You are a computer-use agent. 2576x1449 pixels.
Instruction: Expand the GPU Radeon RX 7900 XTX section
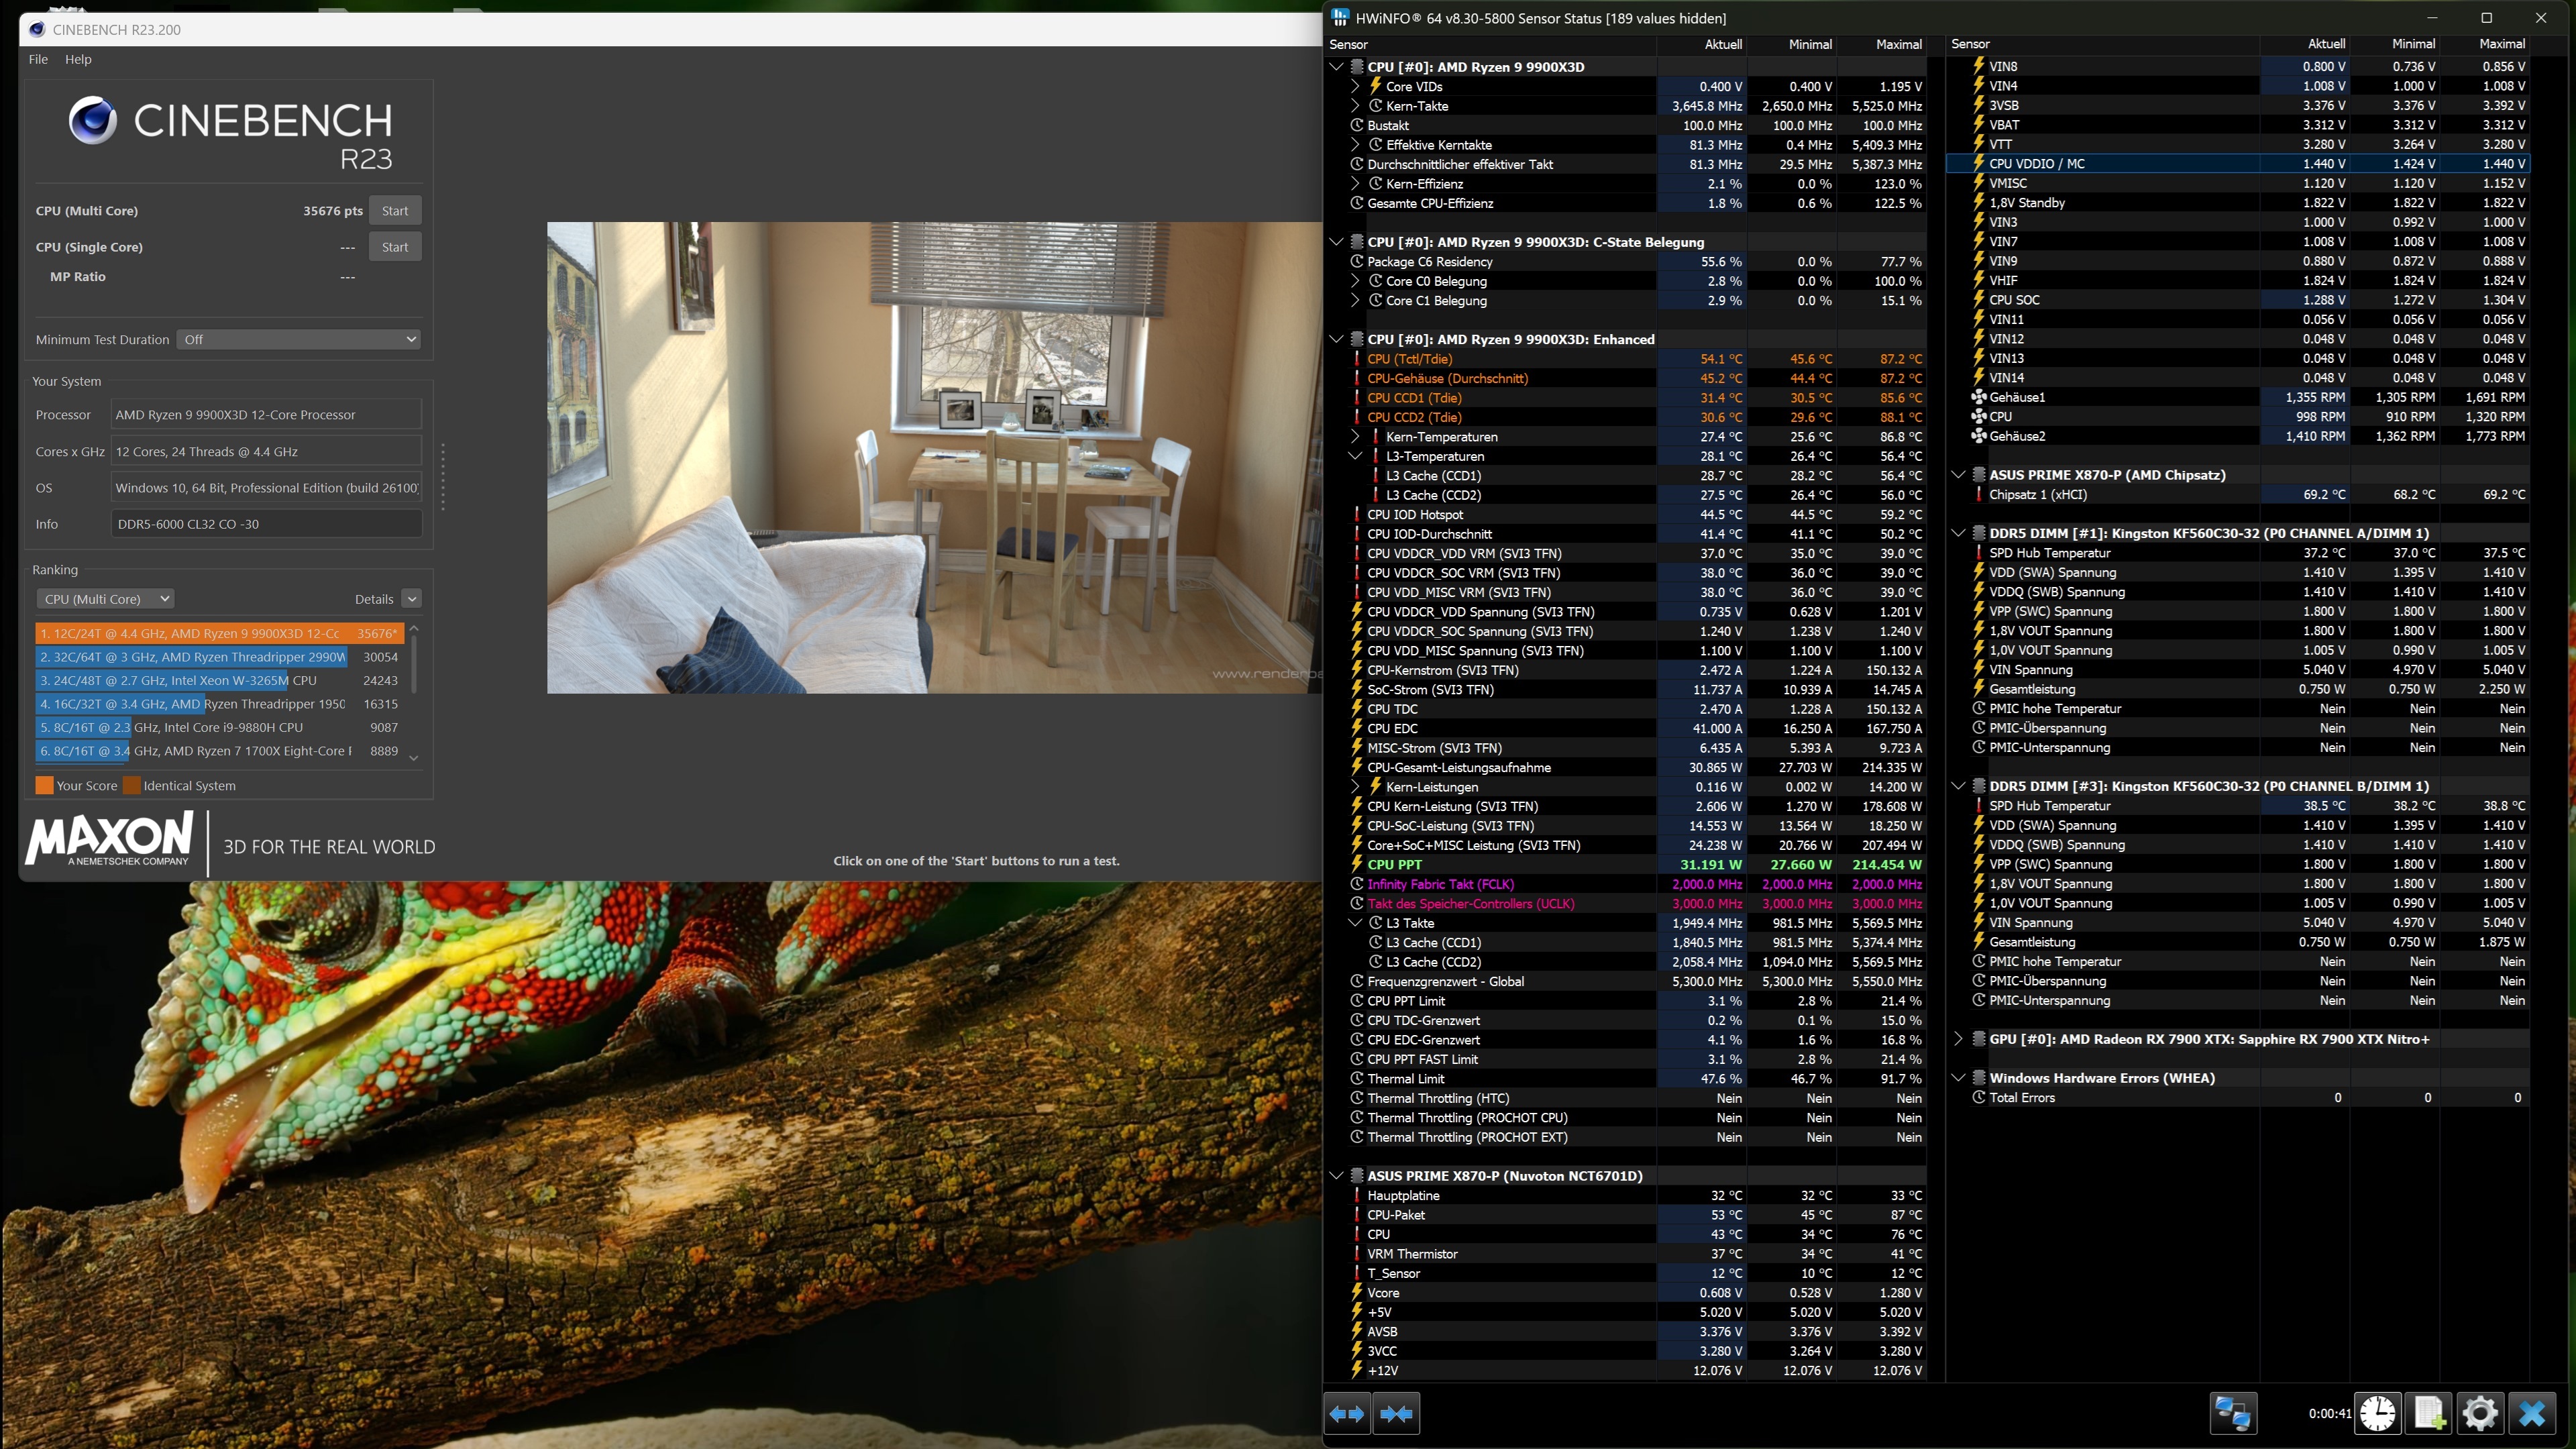click(1958, 1039)
